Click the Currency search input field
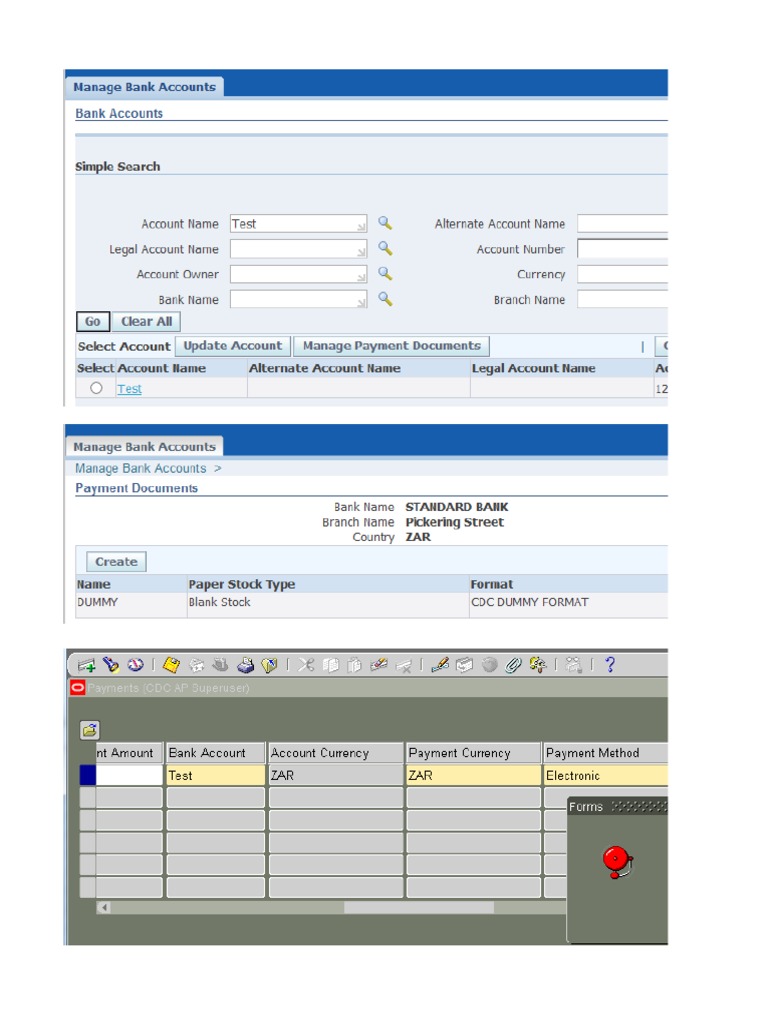This screenshot has width=768, height=1024. click(x=622, y=274)
